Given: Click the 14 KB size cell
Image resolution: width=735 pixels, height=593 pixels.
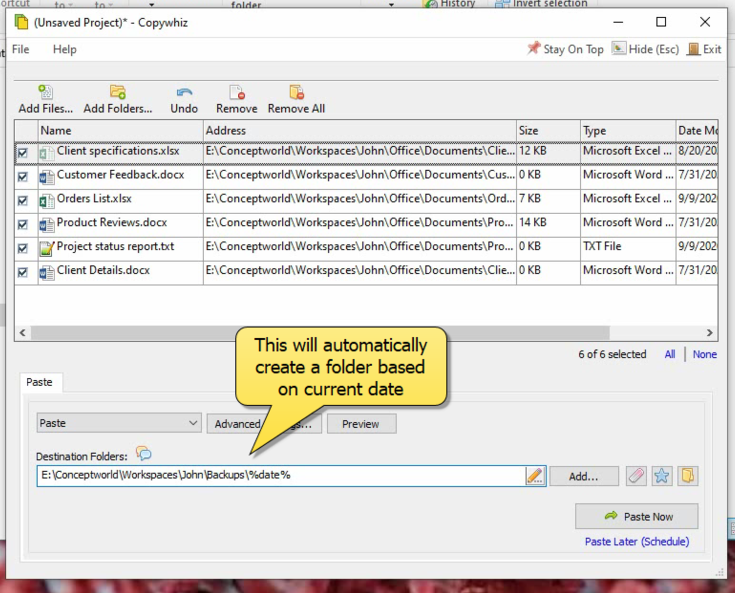Looking at the screenshot, I should (x=533, y=222).
